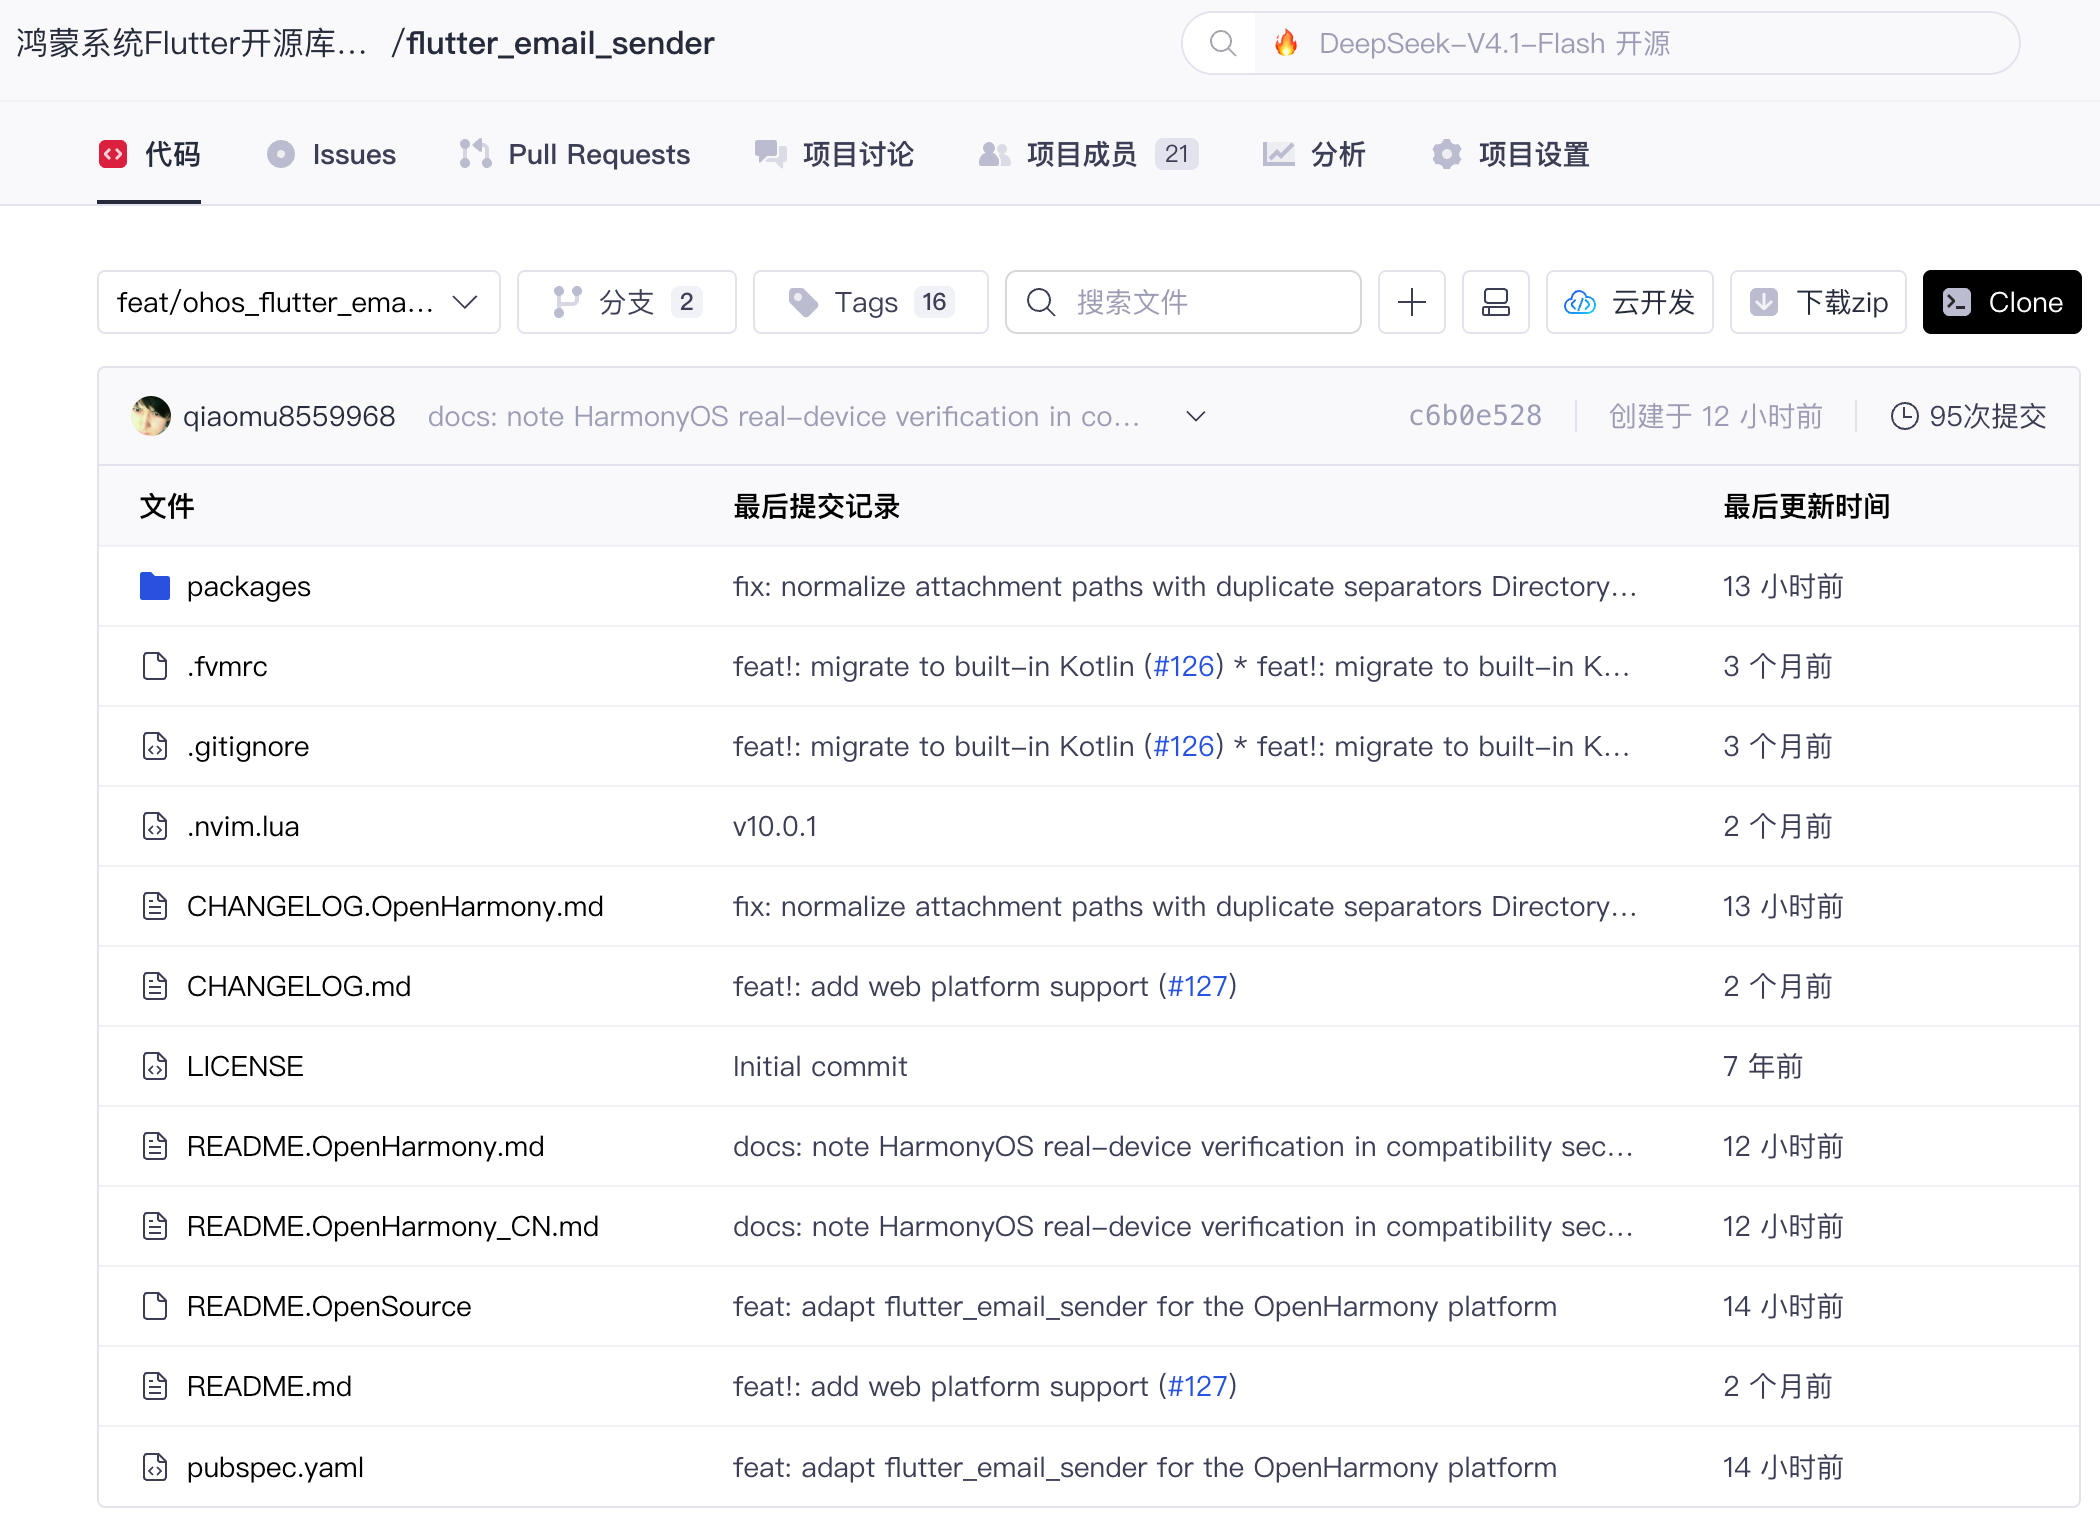Click the flame trending icon in search box

pyautogui.click(x=1286, y=43)
